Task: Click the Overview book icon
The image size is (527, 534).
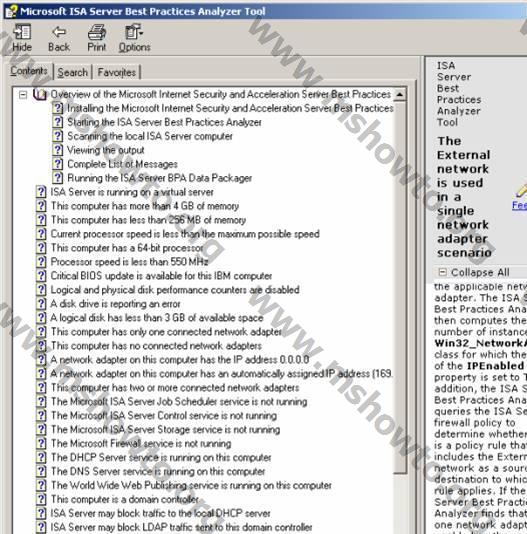Action: (x=40, y=94)
